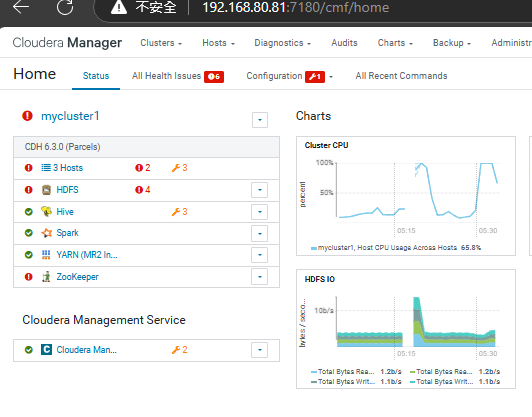Click the Cloudera Management Service C icon

[x=46, y=349]
